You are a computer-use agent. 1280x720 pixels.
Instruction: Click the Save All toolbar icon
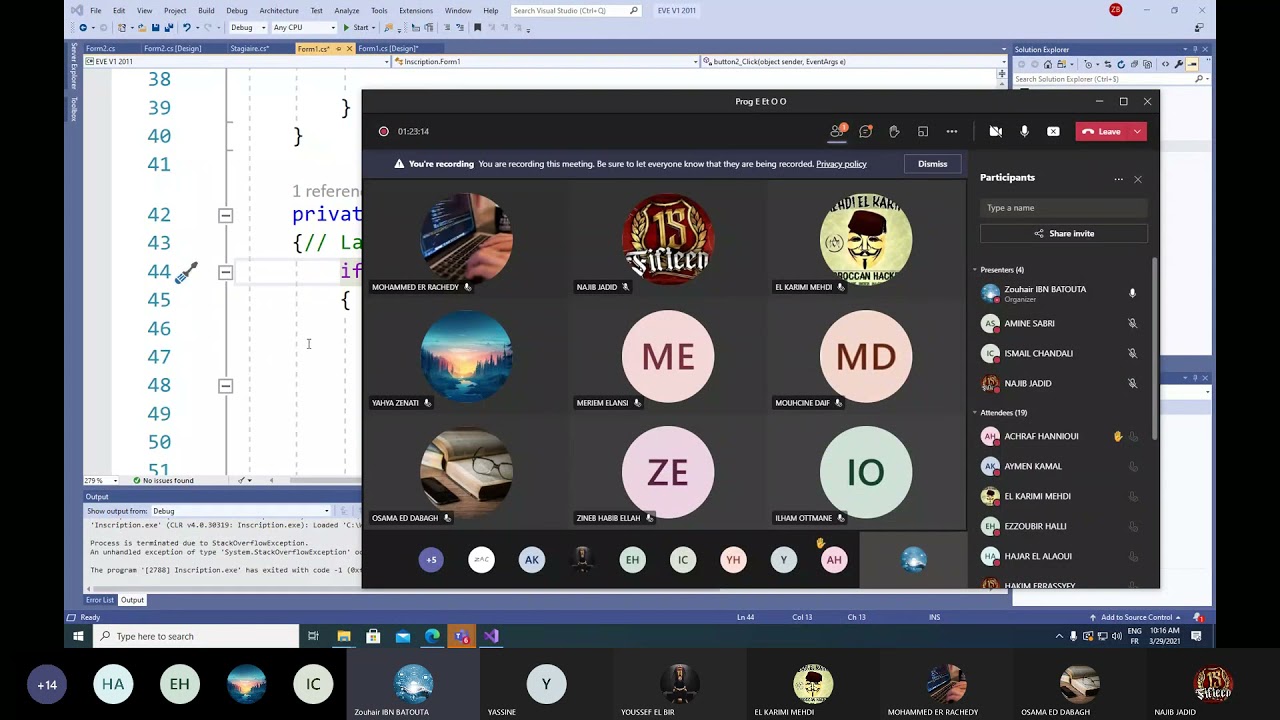(171, 28)
